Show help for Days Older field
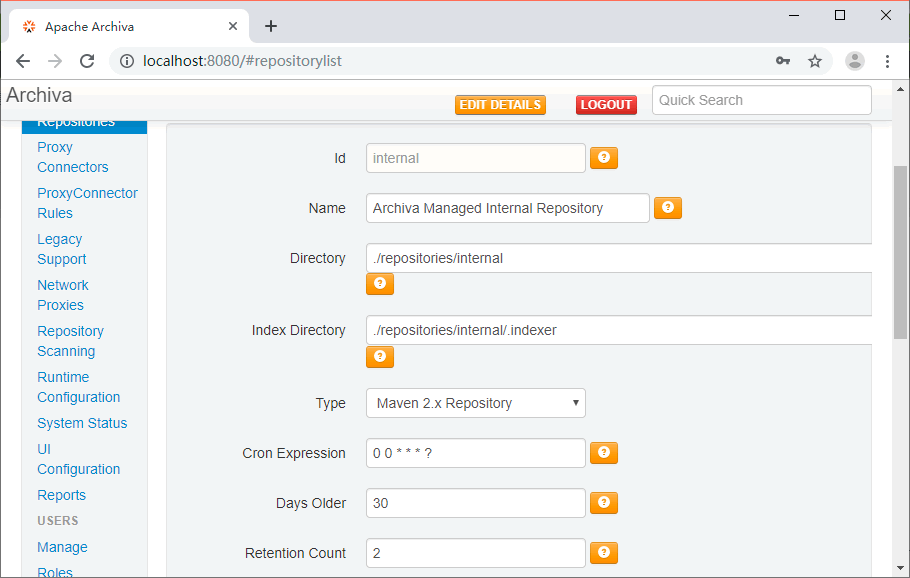 [604, 503]
